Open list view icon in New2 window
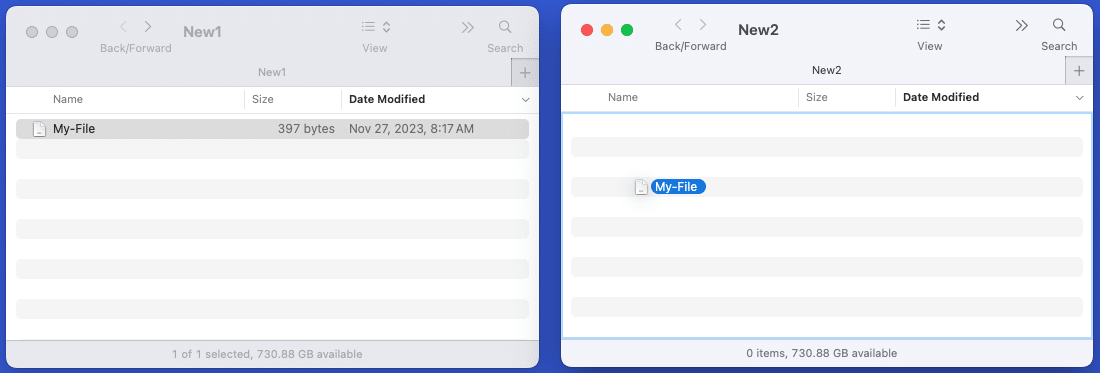The image size is (1100, 373). click(x=923, y=25)
